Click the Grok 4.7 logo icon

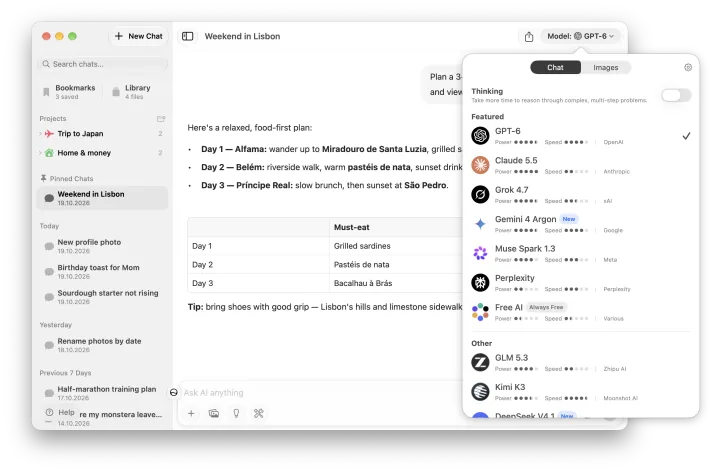pos(480,194)
